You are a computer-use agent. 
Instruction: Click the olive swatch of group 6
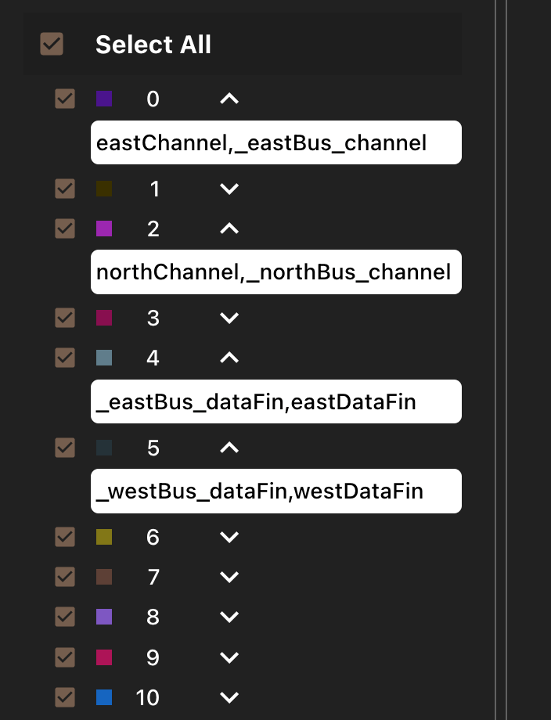[104, 537]
